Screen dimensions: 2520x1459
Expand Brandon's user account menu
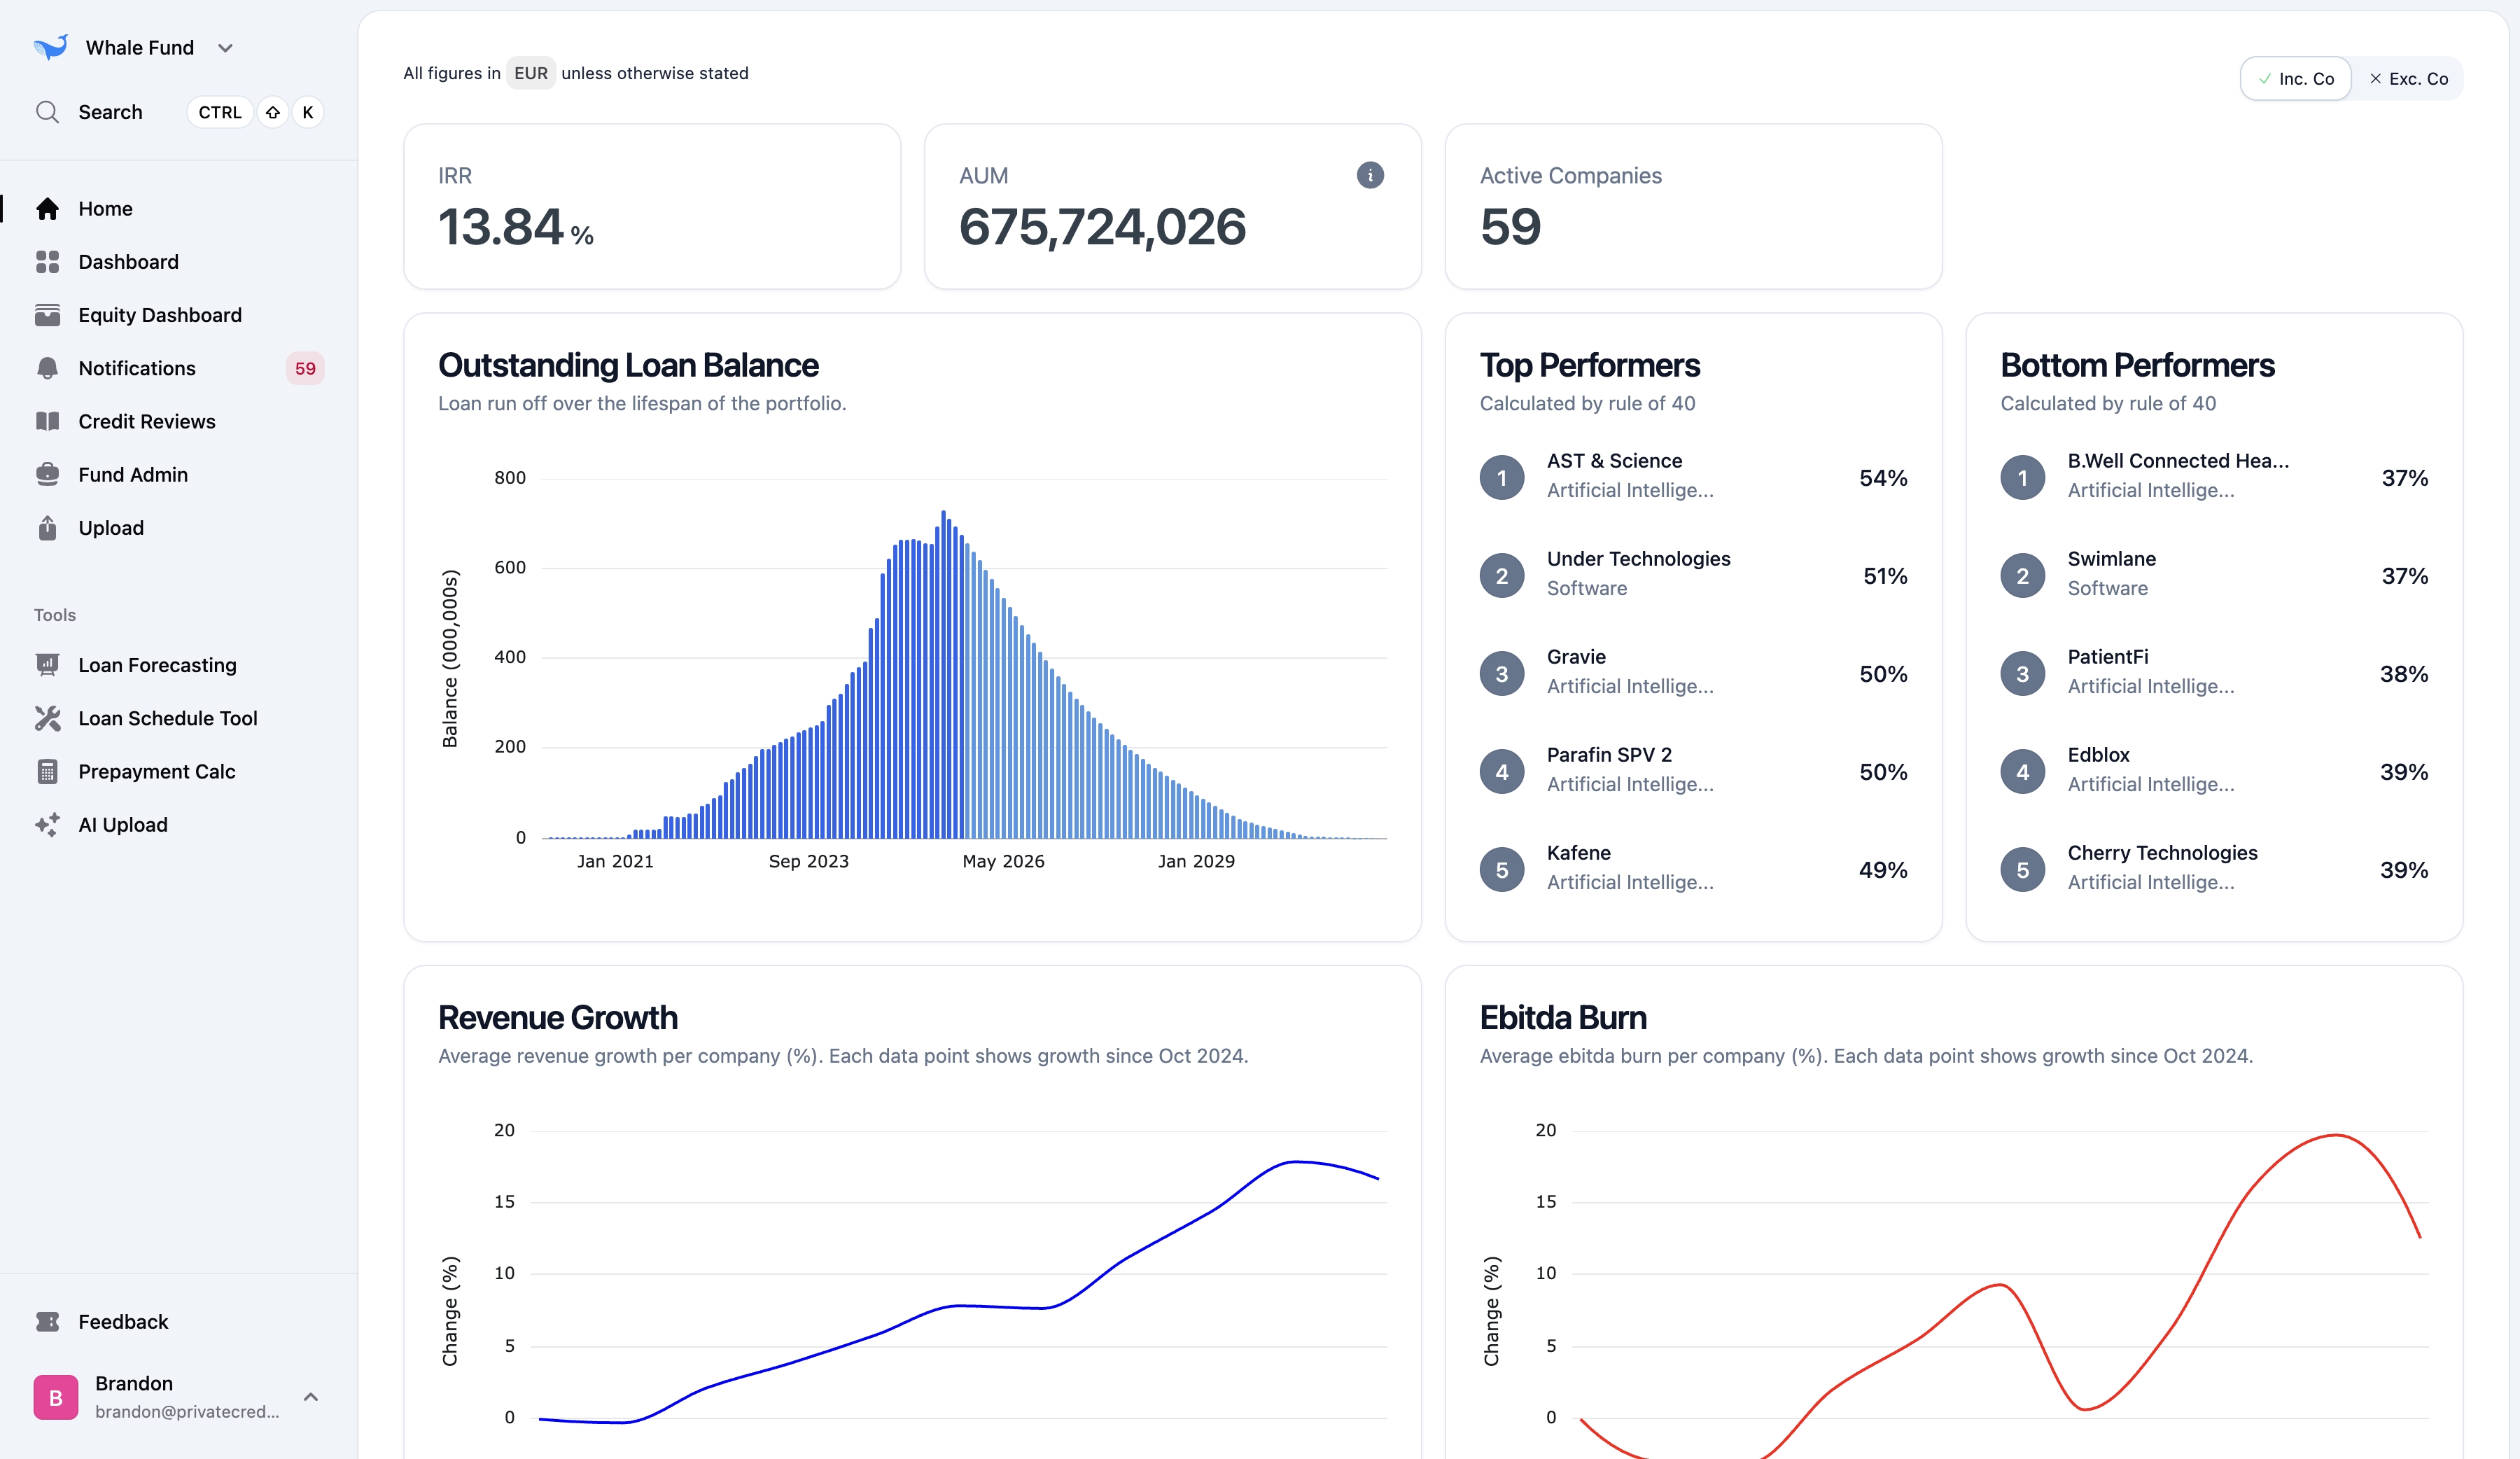(x=311, y=1397)
